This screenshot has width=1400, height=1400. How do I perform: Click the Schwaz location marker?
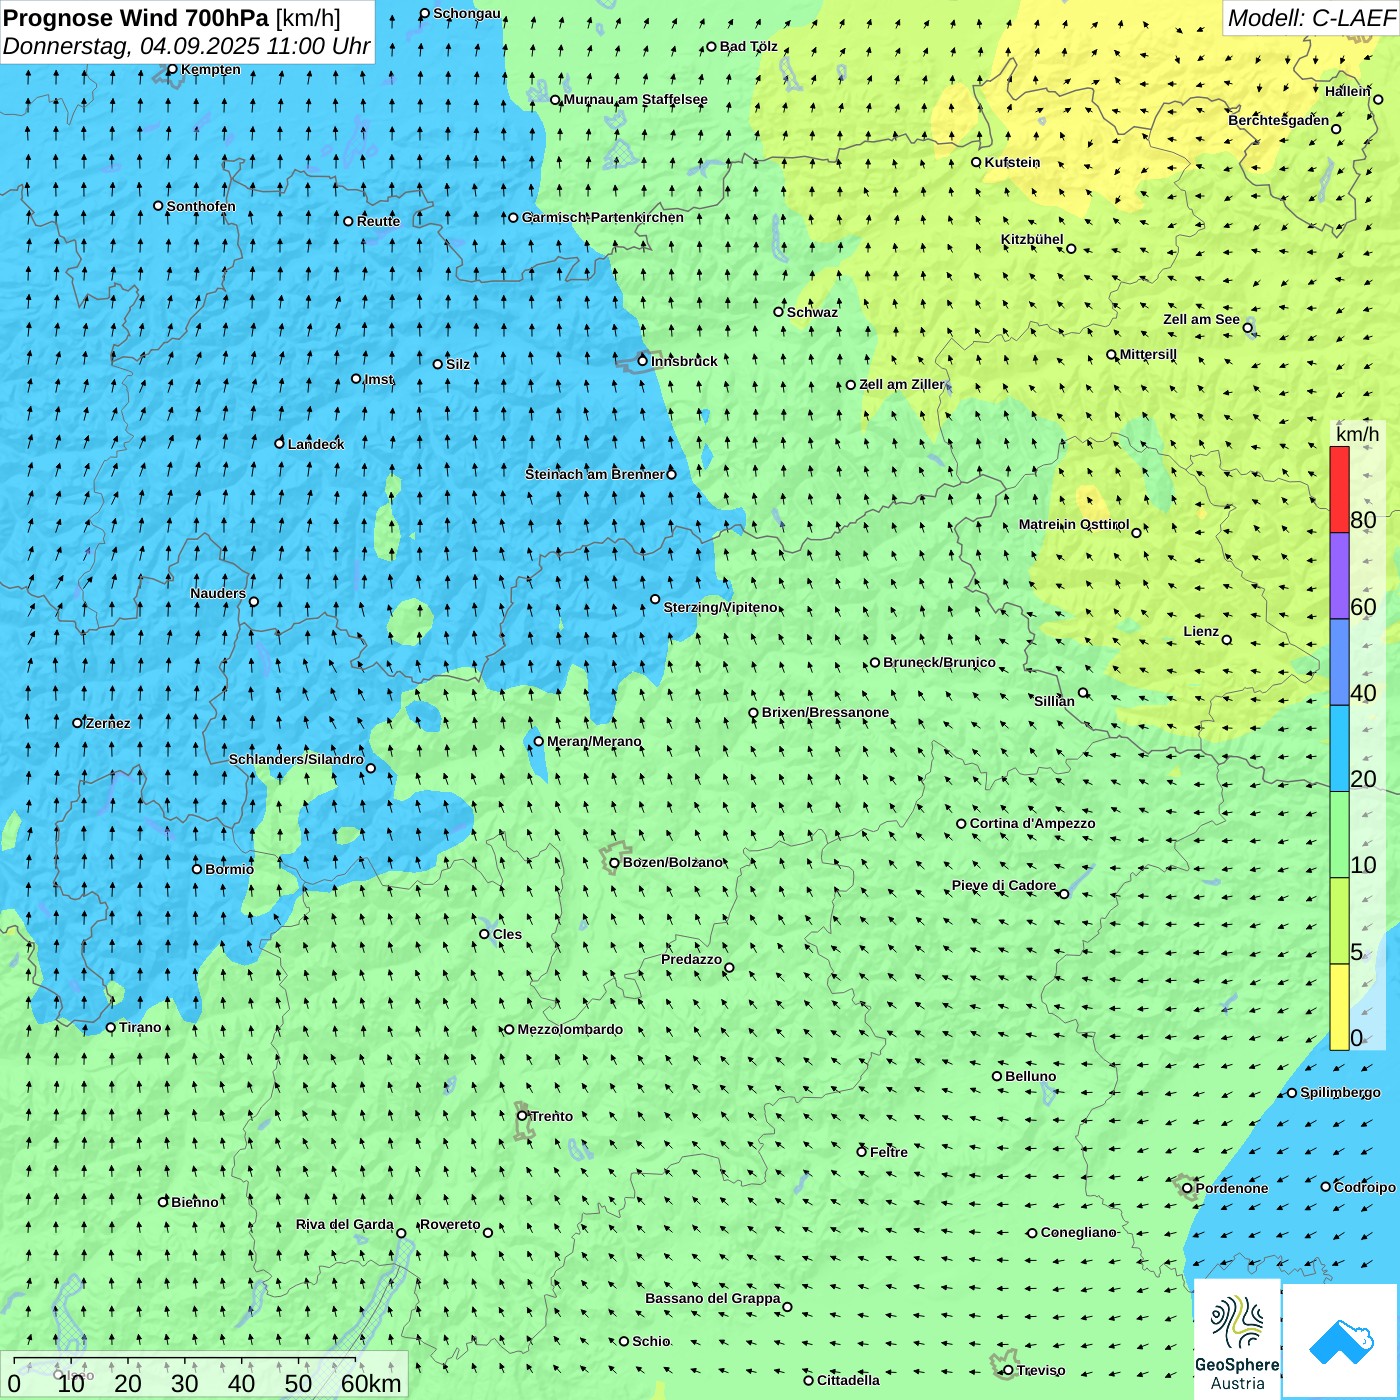click(x=779, y=312)
